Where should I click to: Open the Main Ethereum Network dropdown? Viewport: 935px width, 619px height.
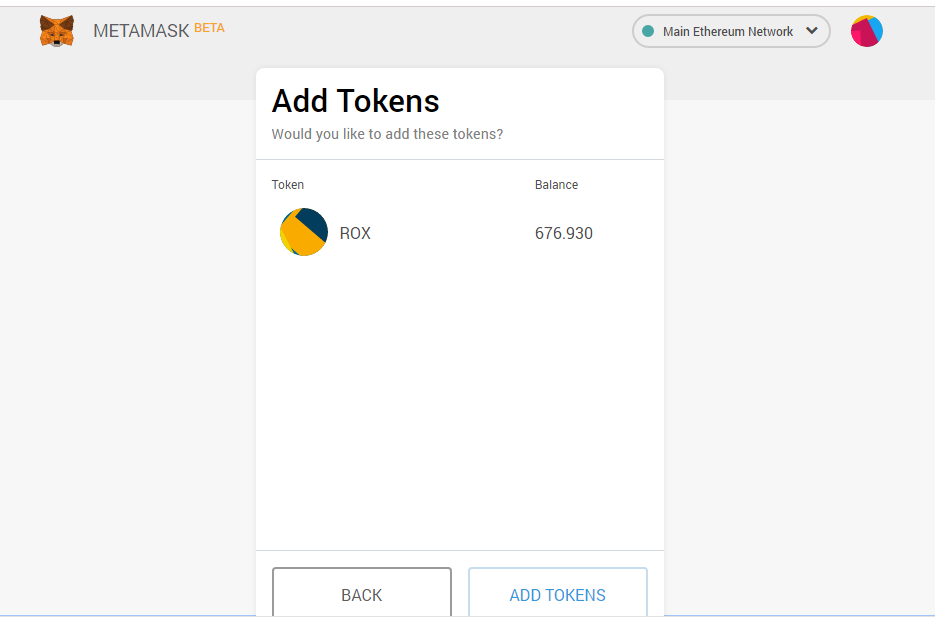731,31
